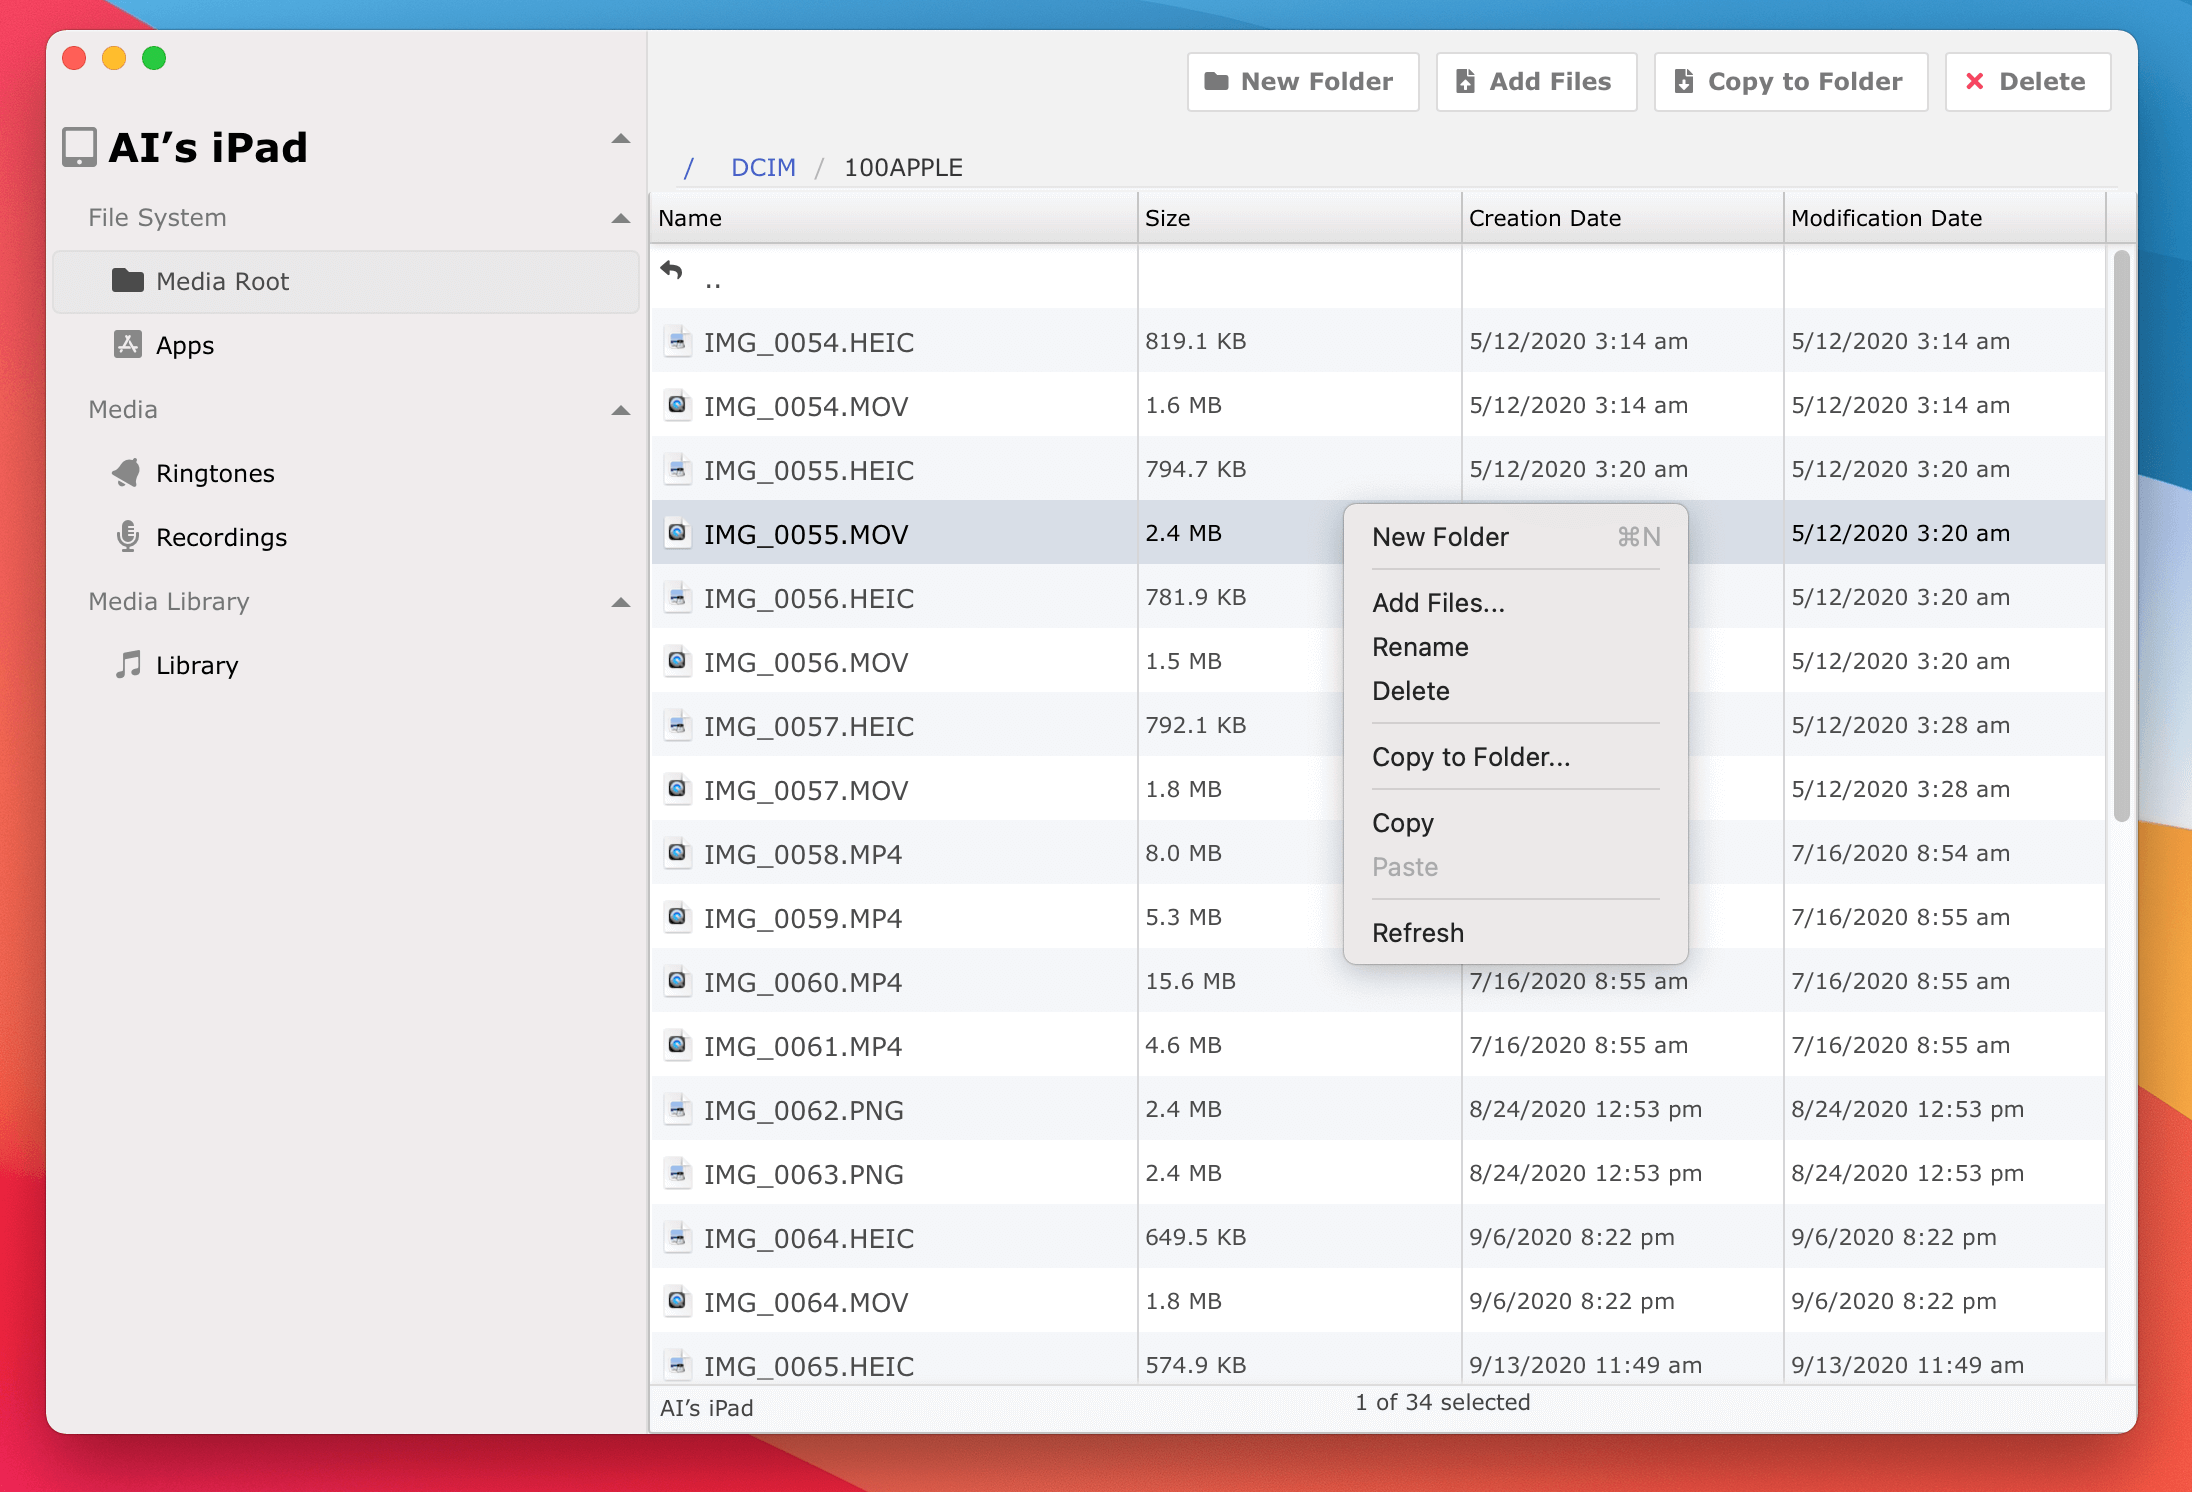The width and height of the screenshot is (2192, 1492).
Task: Open the Media Root folder icon
Action: (127, 281)
